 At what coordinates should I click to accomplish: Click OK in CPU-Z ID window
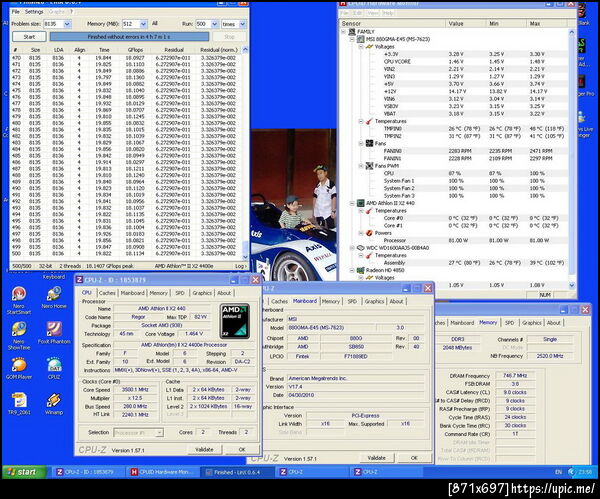(x=242, y=450)
